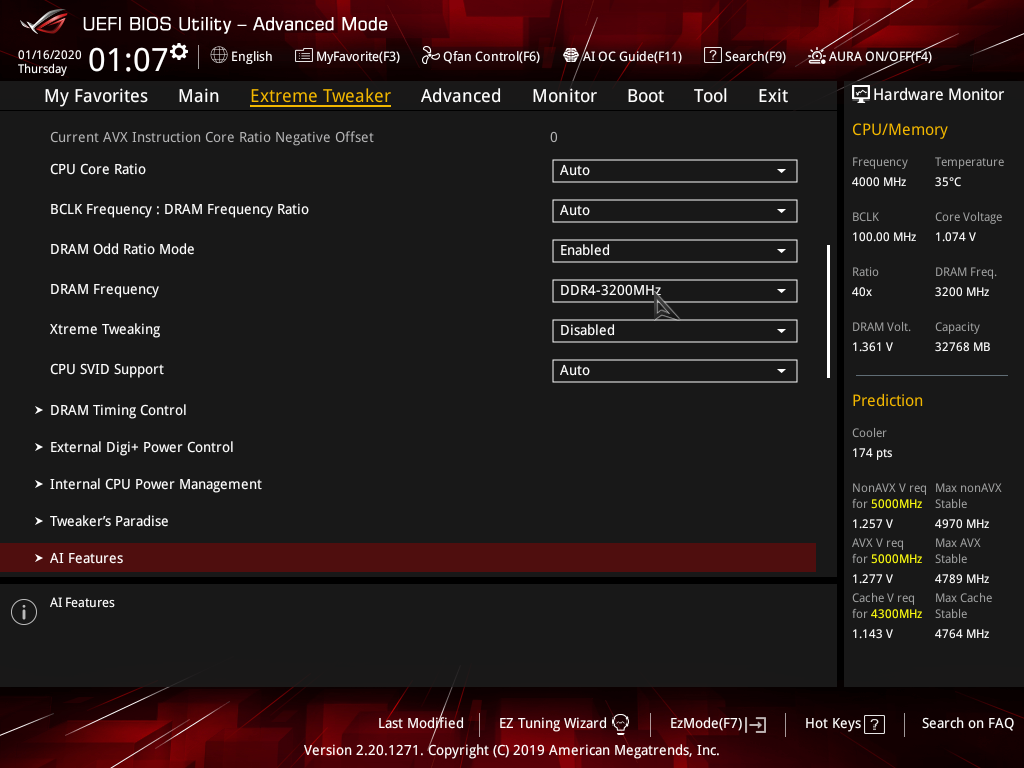Click the 174 pts cooler score

point(872,453)
